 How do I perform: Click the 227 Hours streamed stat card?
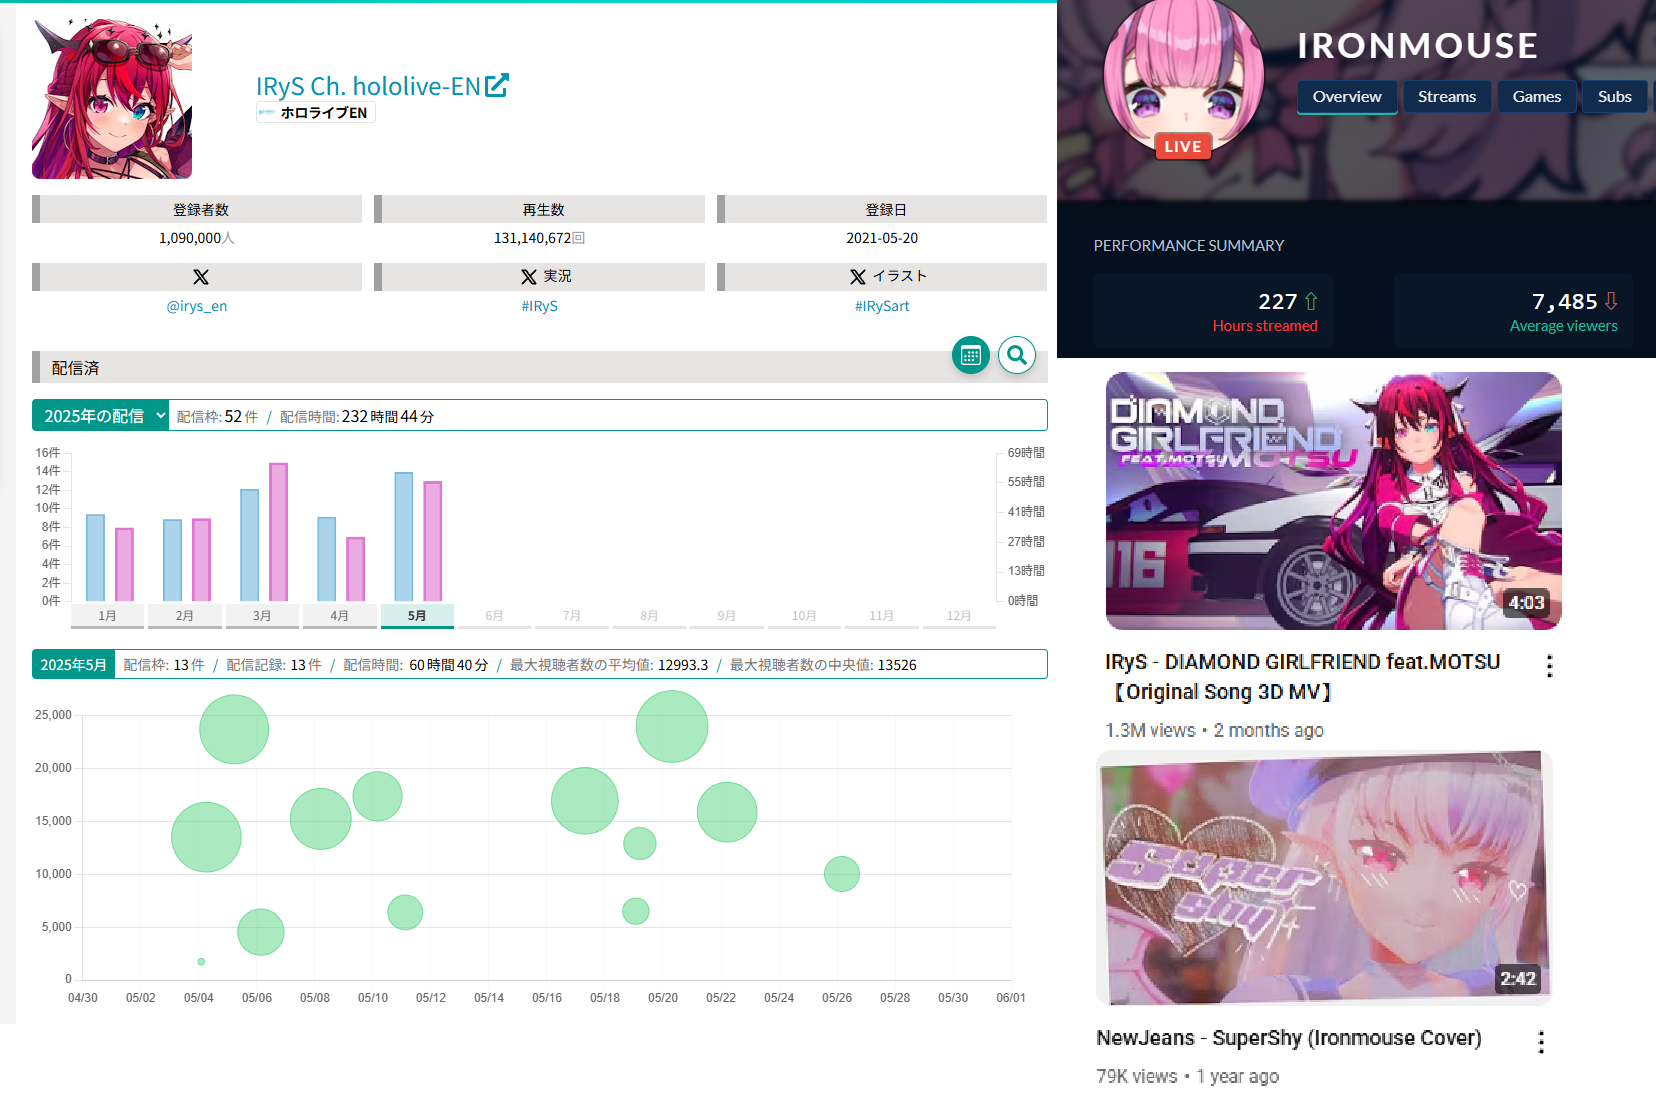point(1213,311)
